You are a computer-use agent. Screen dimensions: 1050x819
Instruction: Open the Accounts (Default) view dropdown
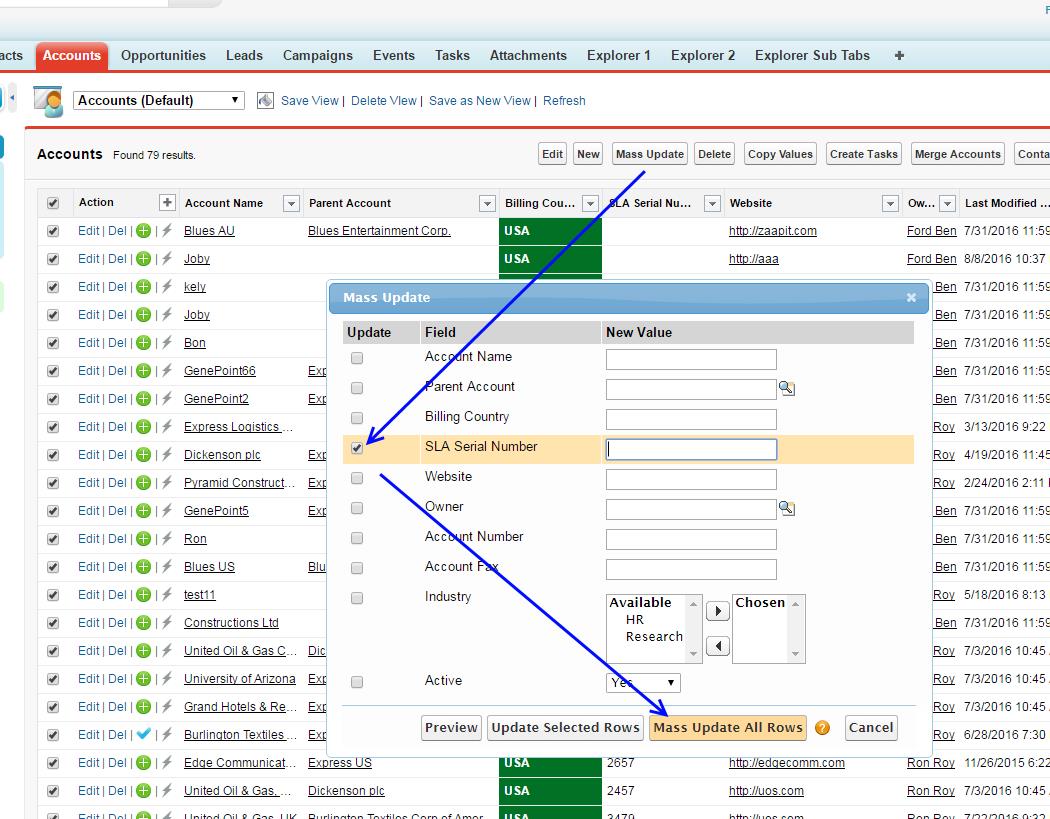click(159, 100)
